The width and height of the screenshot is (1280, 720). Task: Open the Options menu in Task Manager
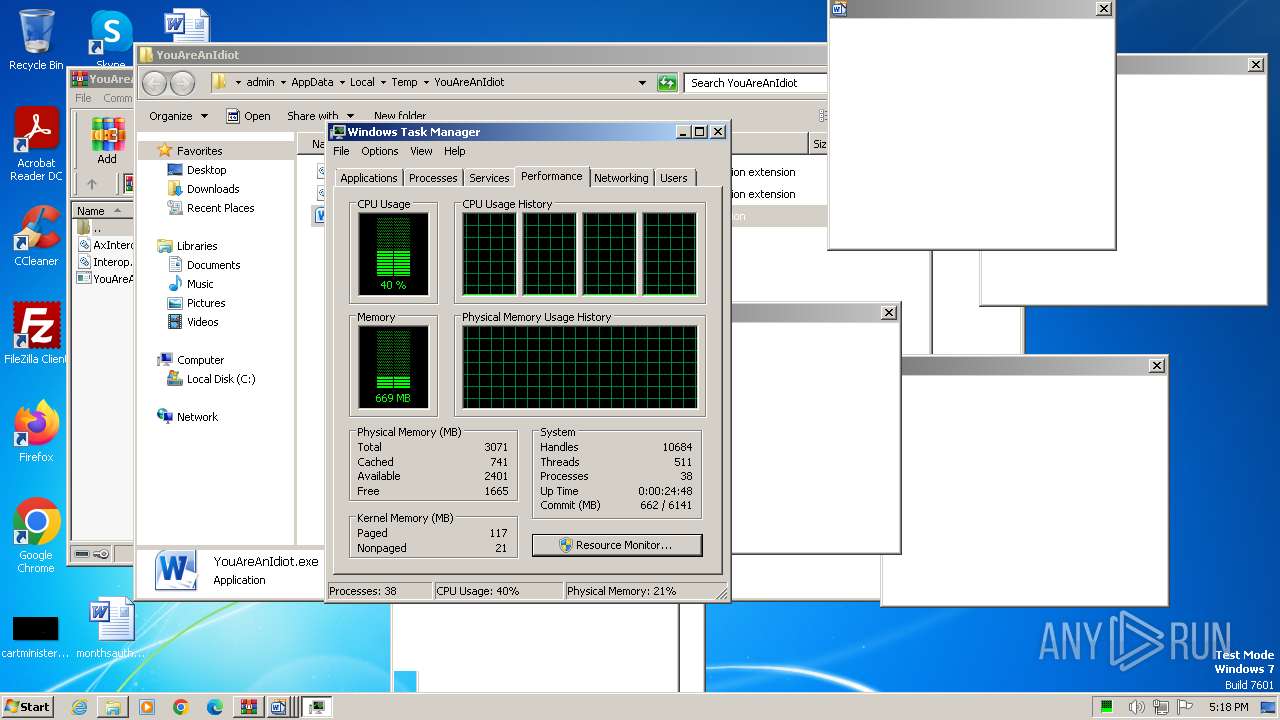pos(380,151)
